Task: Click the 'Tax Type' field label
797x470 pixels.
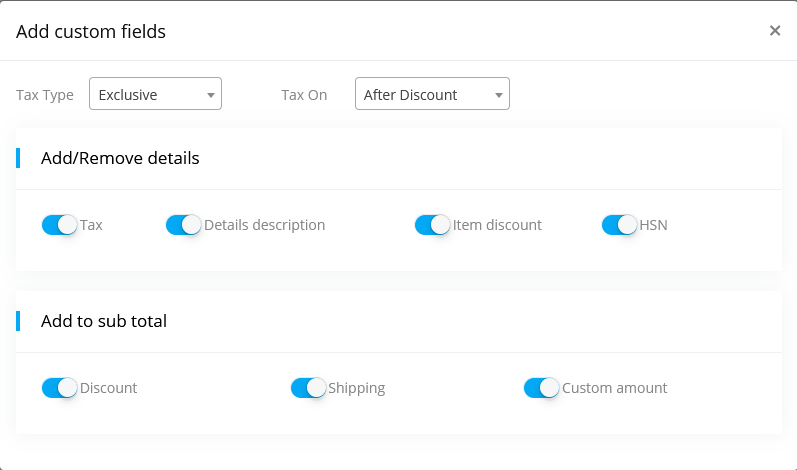Action: pyautogui.click(x=45, y=95)
